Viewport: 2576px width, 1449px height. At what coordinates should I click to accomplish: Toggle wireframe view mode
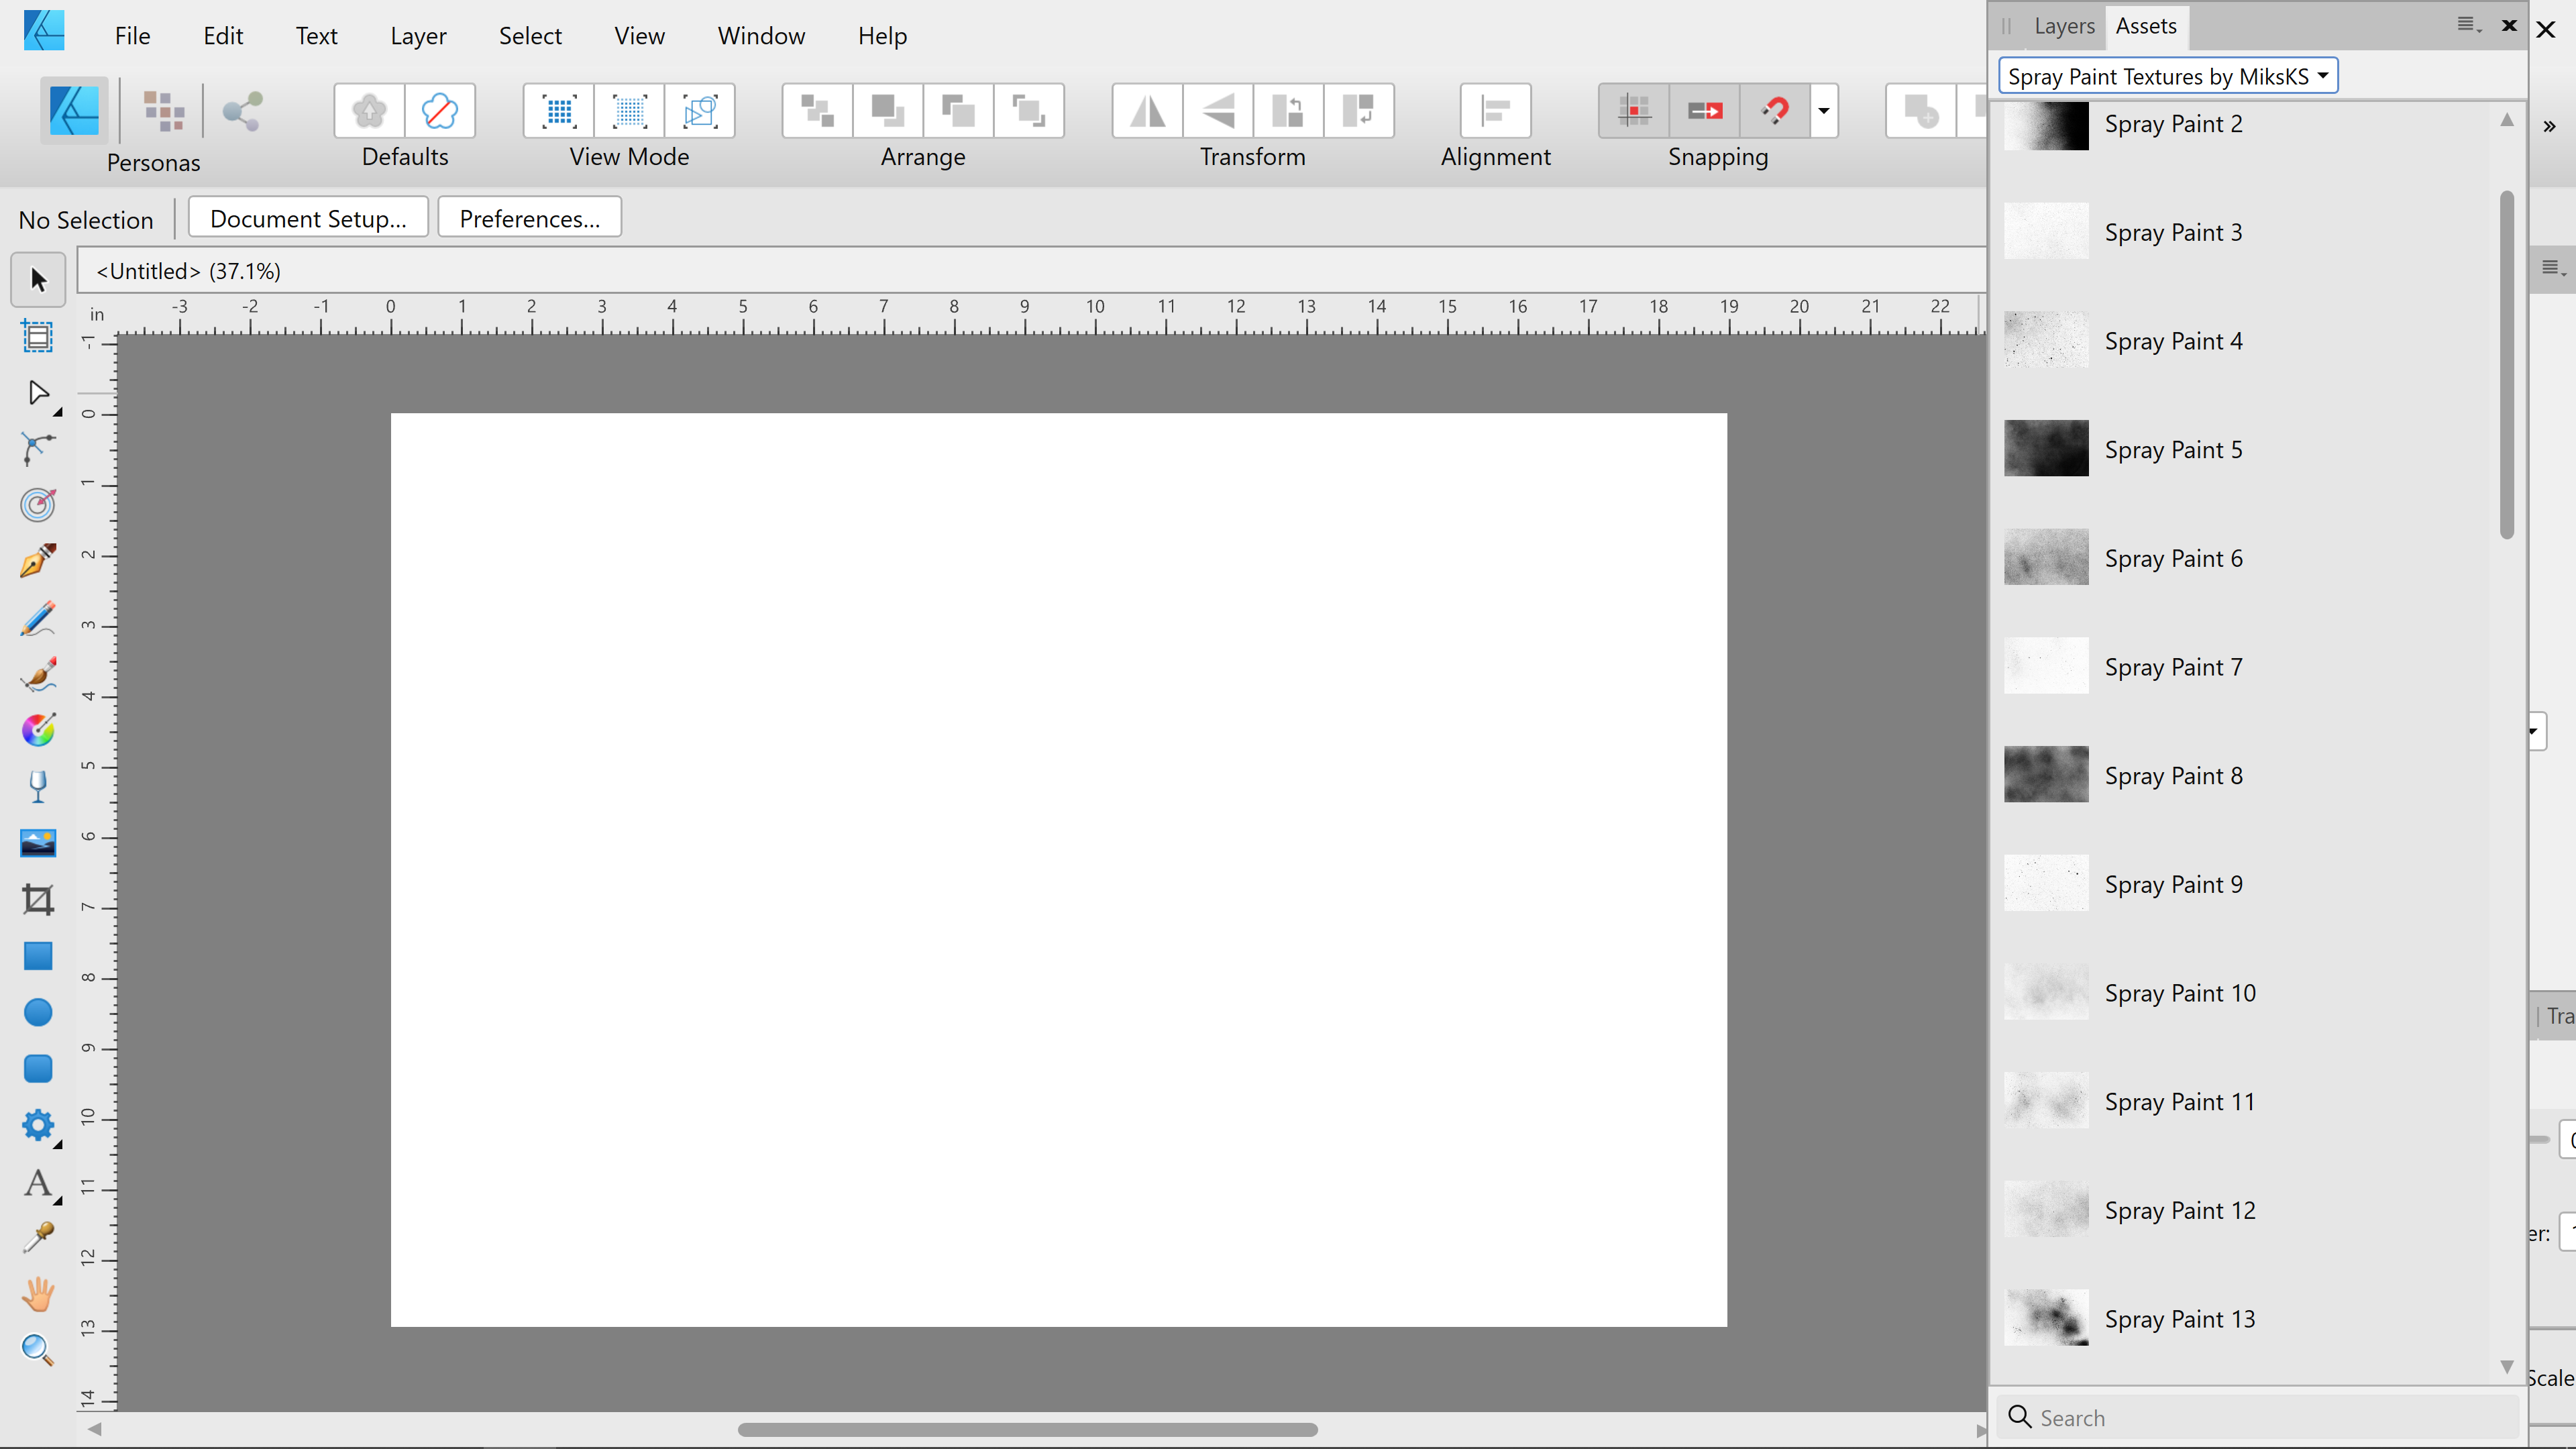700,110
